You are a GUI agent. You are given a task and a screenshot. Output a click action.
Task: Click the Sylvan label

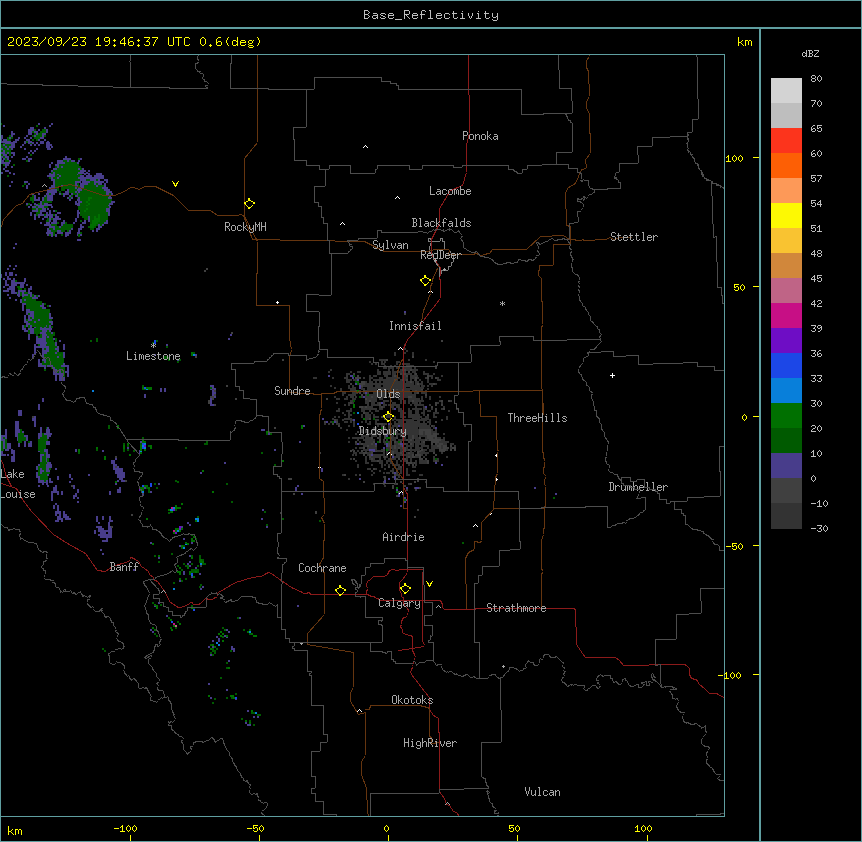[390, 245]
